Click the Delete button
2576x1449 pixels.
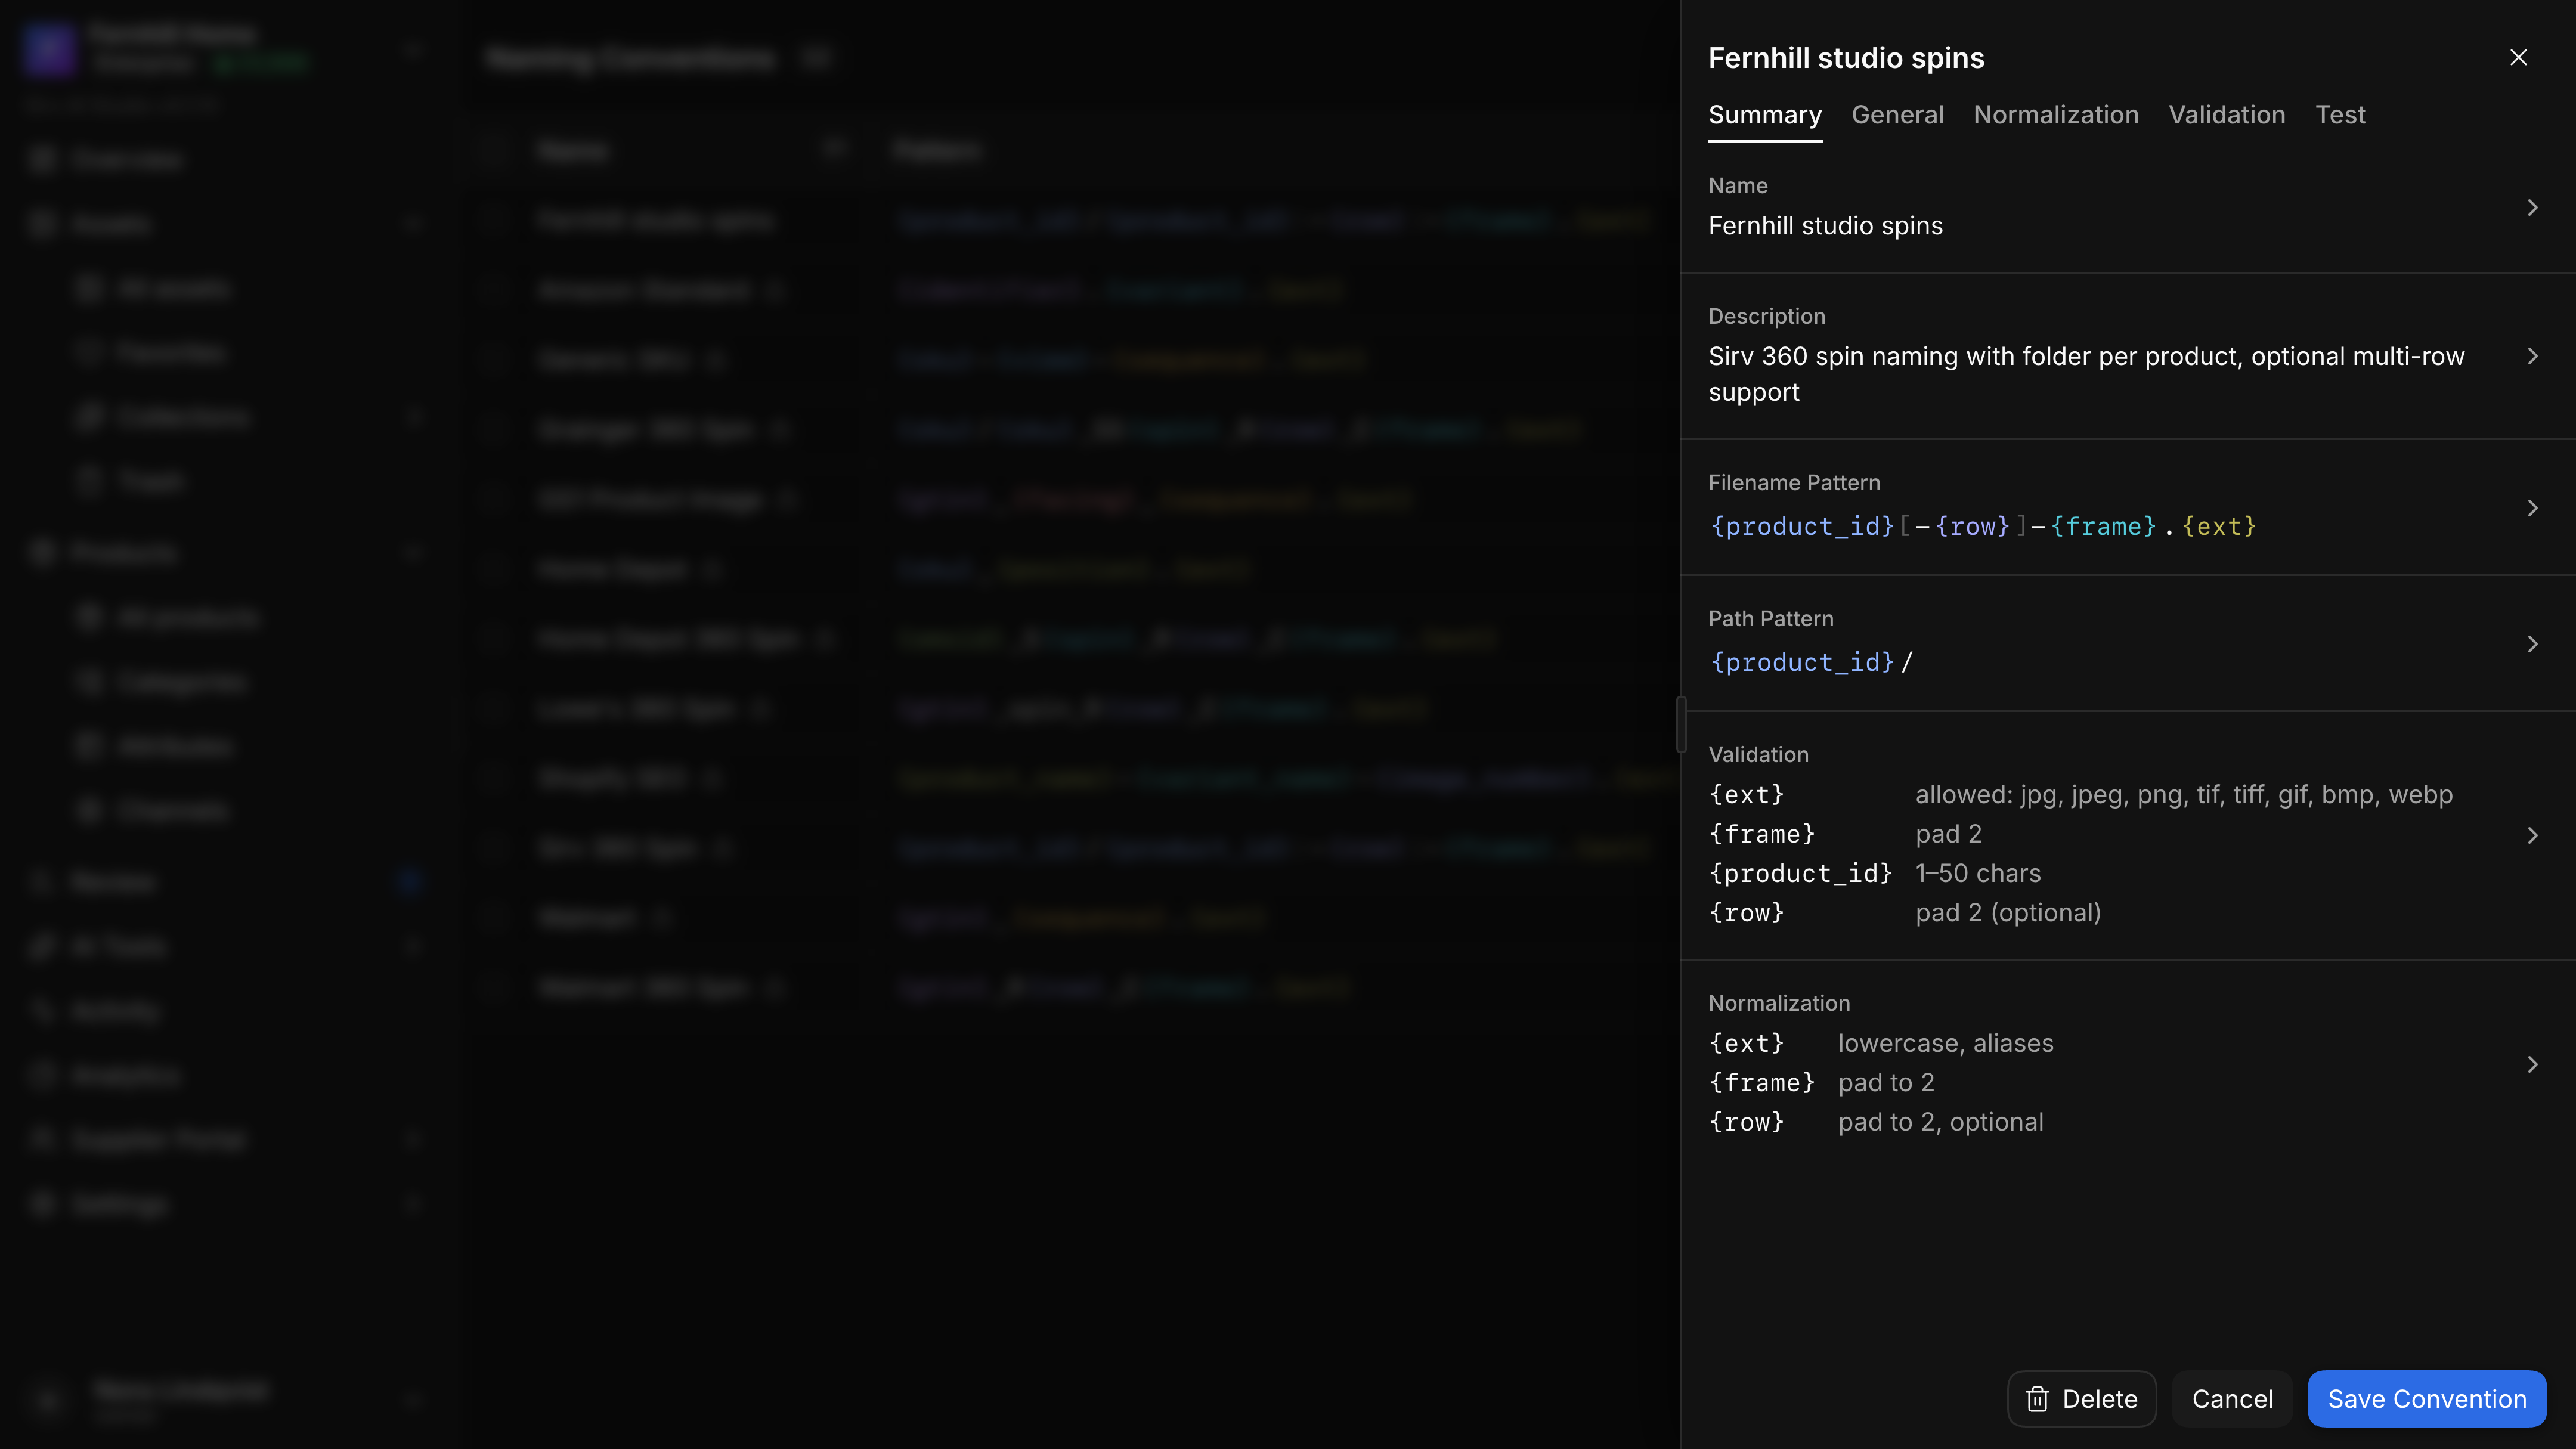tap(2081, 1399)
